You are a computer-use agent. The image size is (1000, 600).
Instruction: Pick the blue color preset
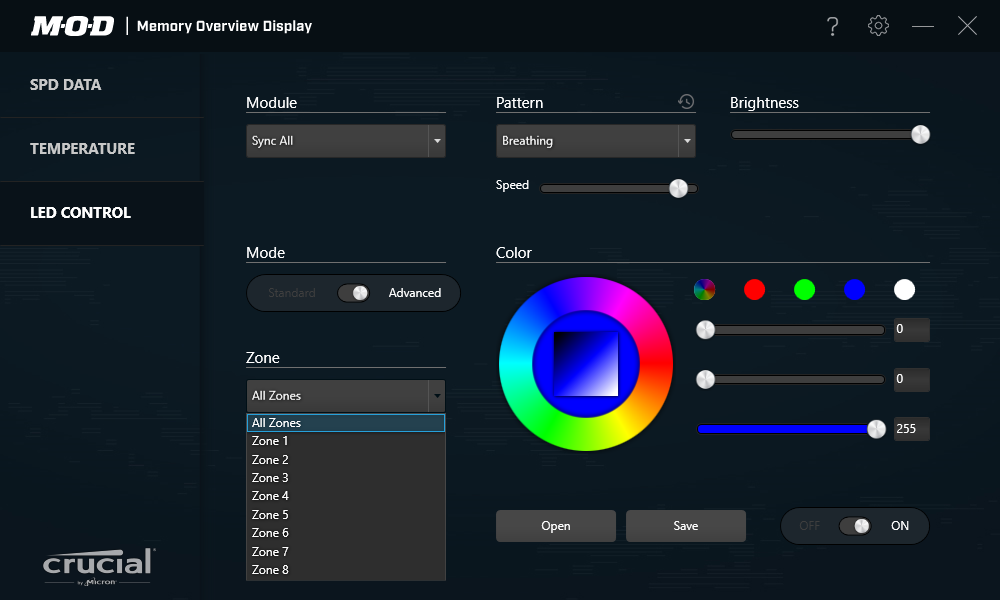pyautogui.click(x=854, y=290)
